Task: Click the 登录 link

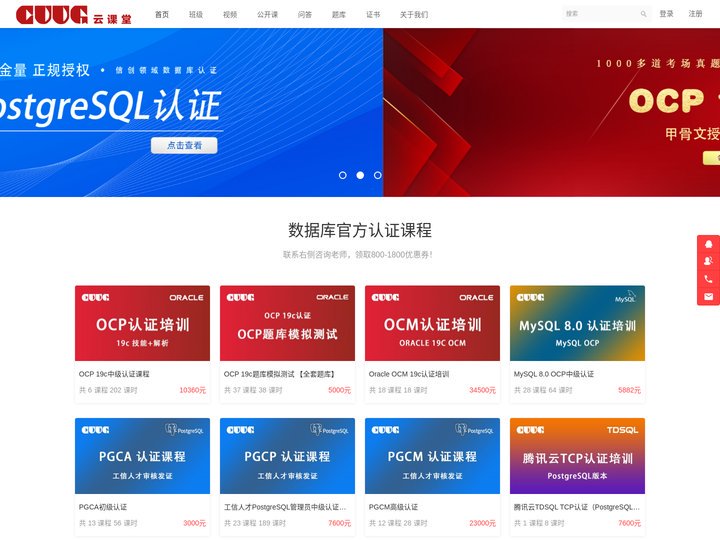Action: pyautogui.click(x=666, y=14)
